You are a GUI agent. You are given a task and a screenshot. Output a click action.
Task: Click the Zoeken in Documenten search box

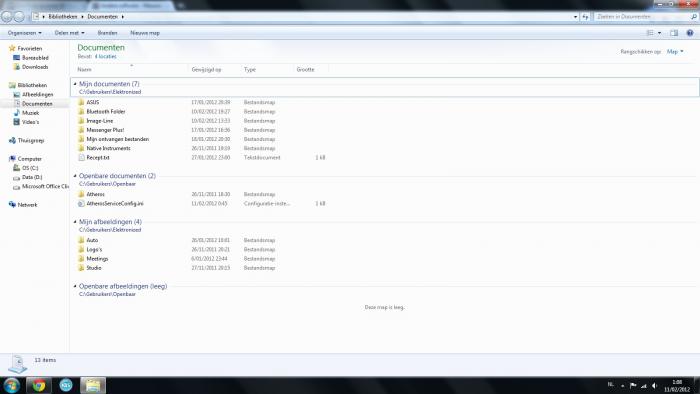[x=642, y=17]
